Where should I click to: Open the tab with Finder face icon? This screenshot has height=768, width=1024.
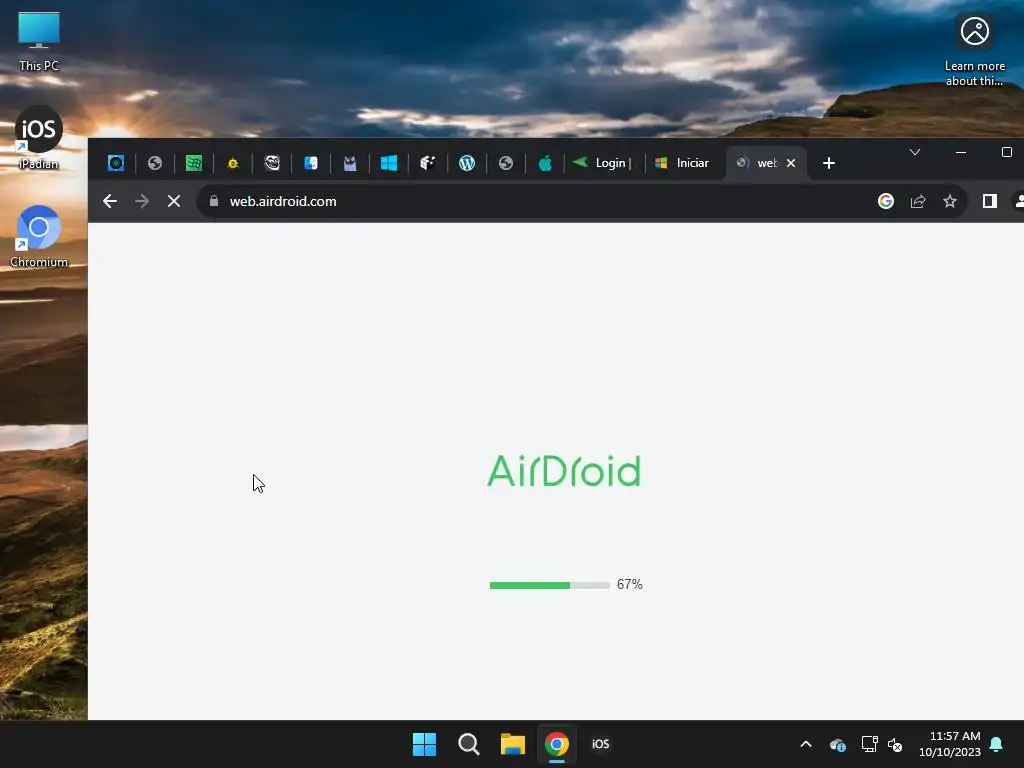tap(311, 163)
